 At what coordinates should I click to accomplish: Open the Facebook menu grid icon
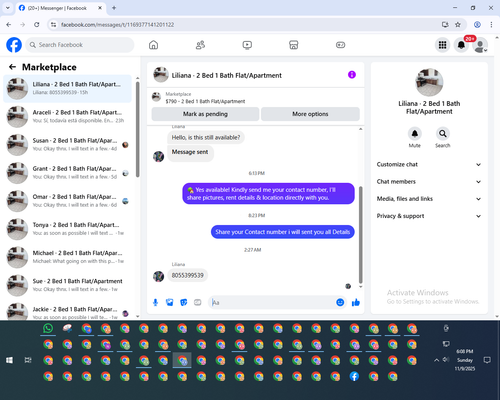[442, 45]
